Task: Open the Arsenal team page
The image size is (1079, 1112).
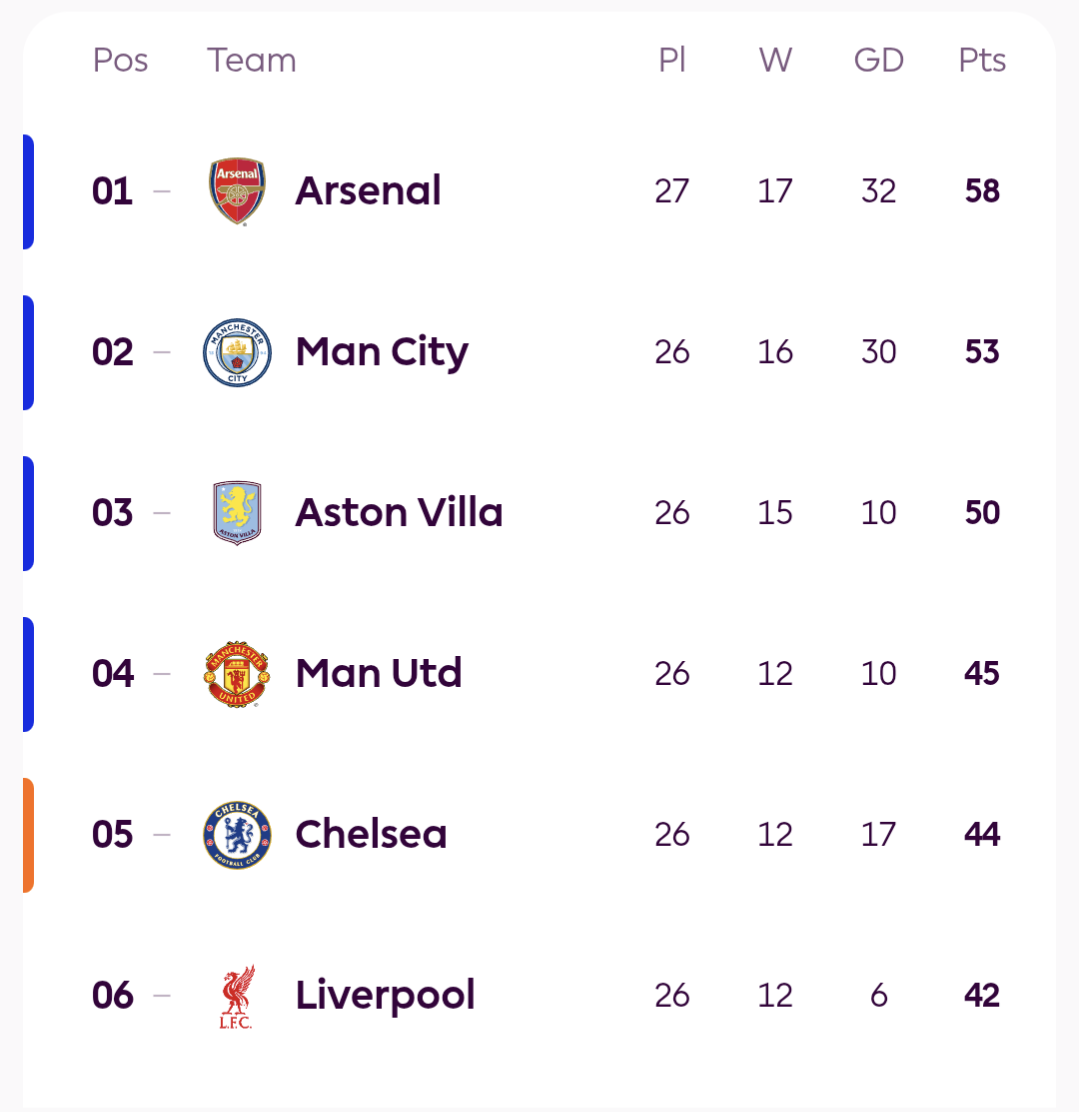Action: (368, 191)
